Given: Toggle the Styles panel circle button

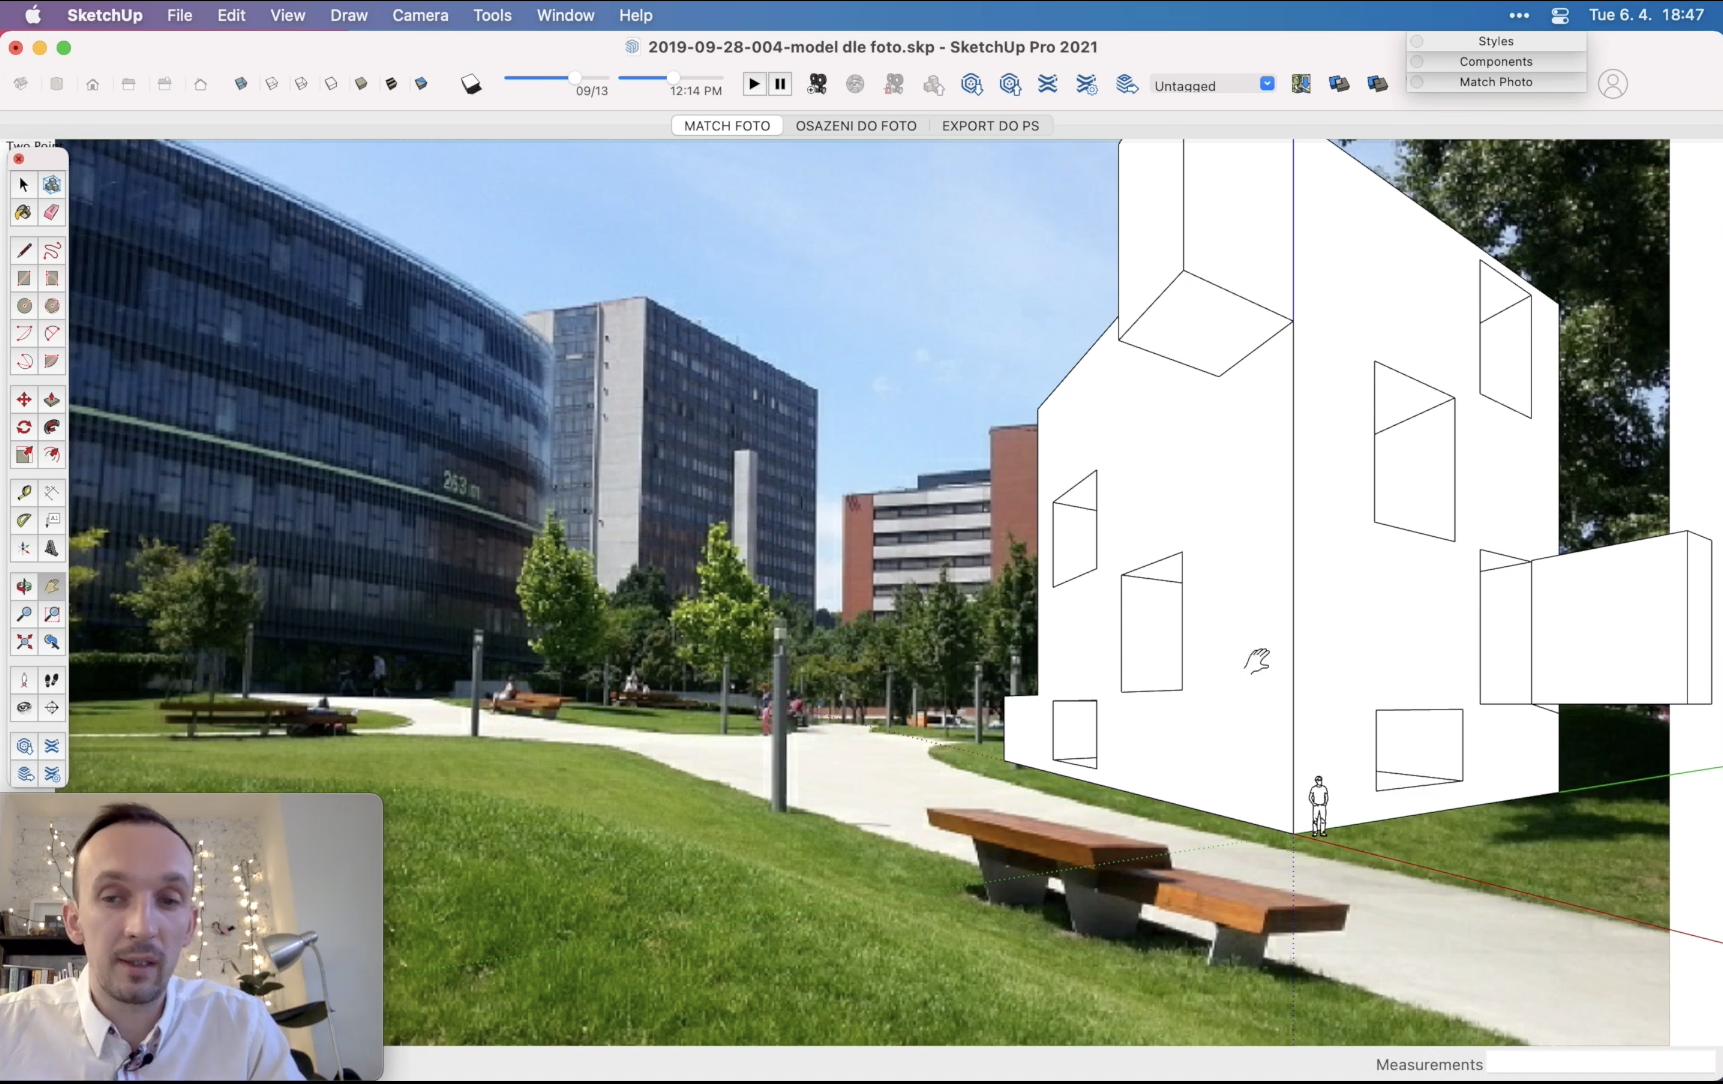Looking at the screenshot, I should [x=1417, y=41].
